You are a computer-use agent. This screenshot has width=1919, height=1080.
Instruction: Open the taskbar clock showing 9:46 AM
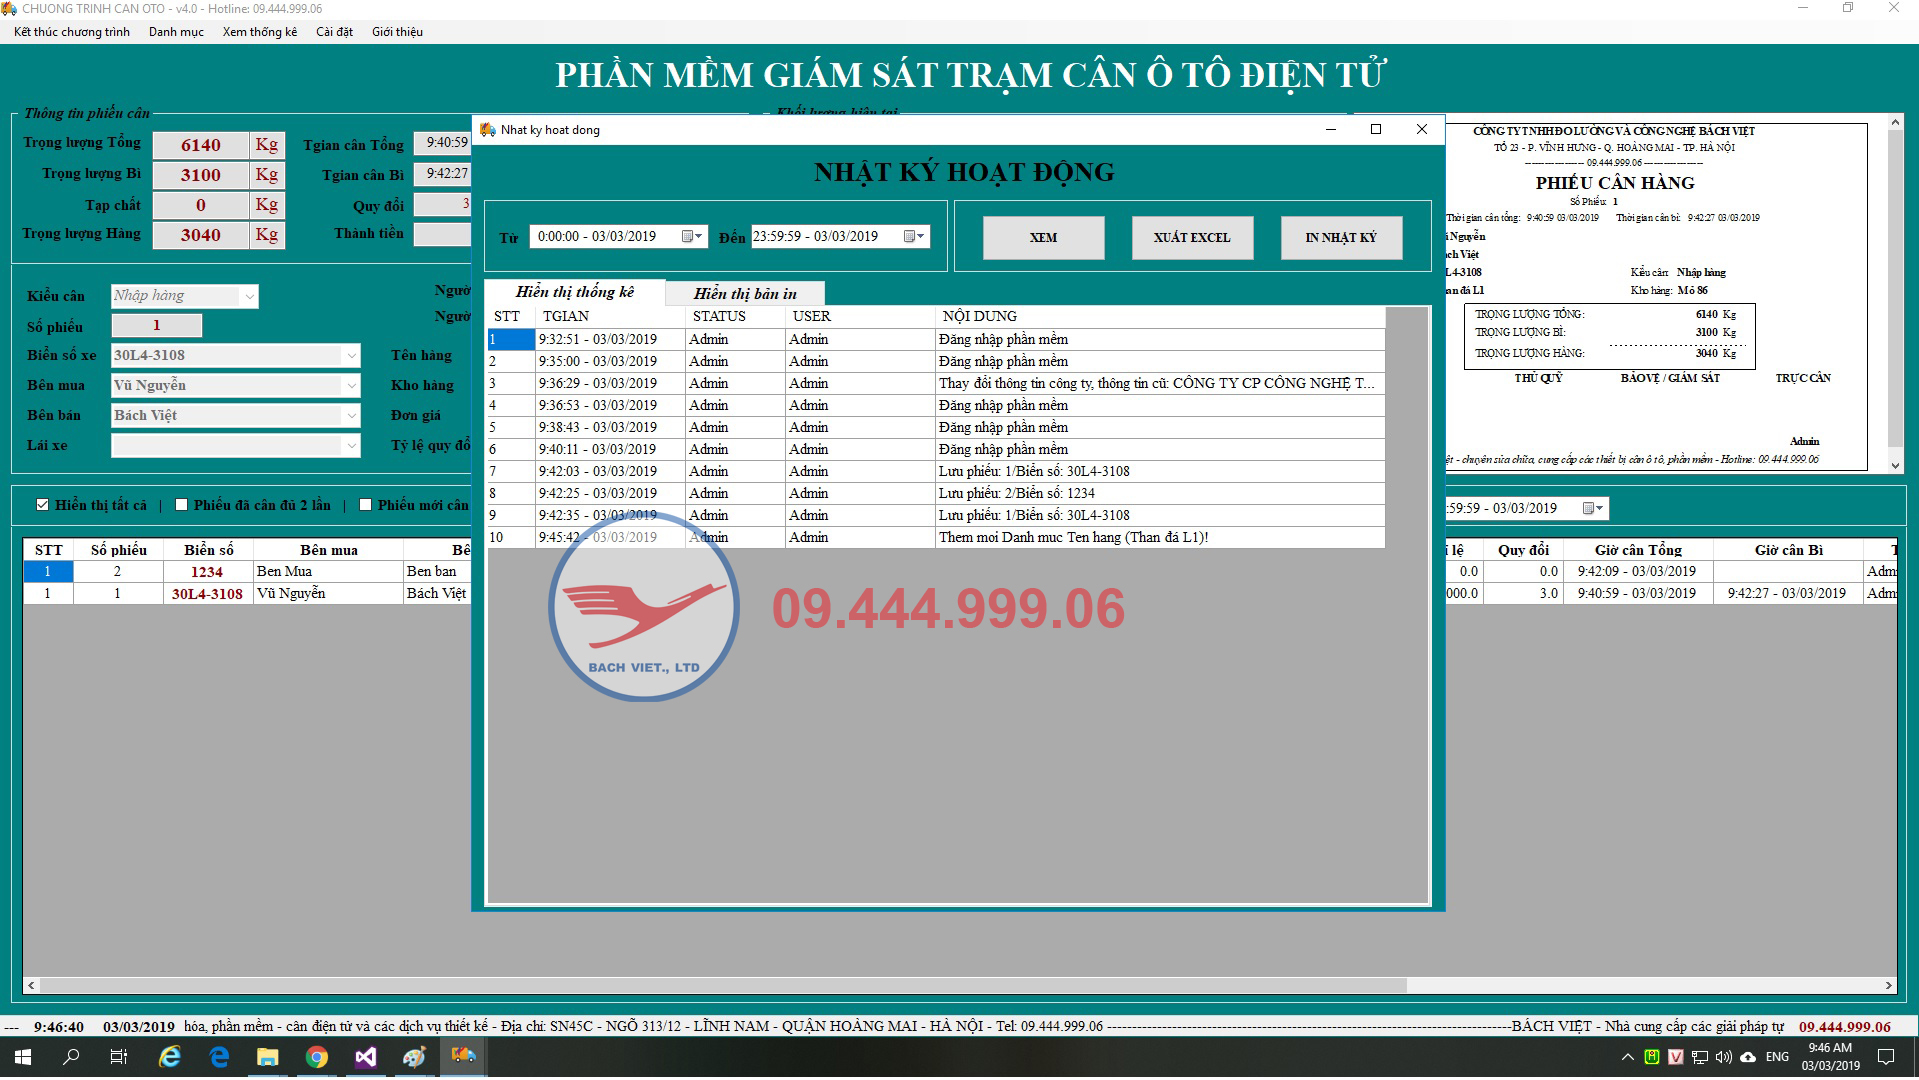coord(1830,1057)
